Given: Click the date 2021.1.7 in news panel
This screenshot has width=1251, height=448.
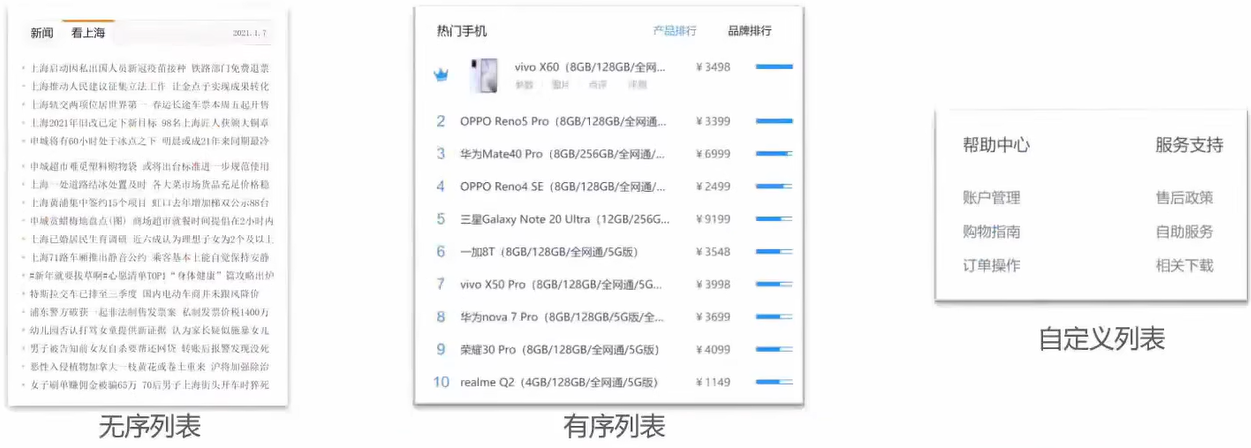Looking at the screenshot, I should coord(250,33).
